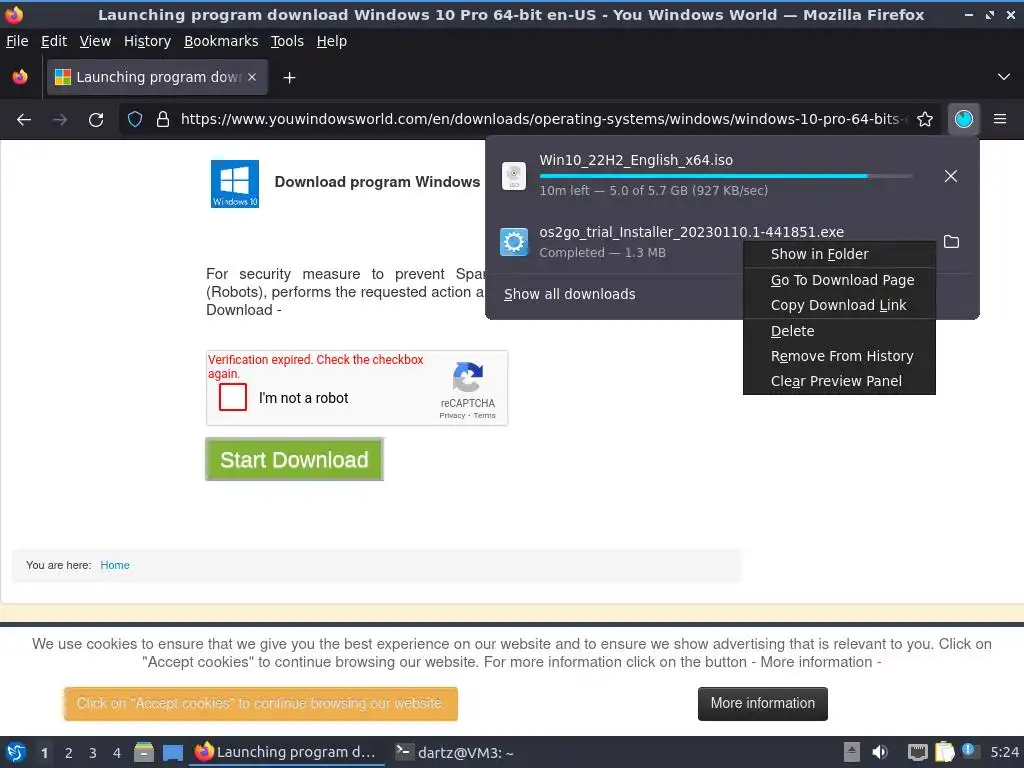Screen dimensions: 1024x768
Task: Click the taskbar show desktop icon
Action: (x=173, y=752)
